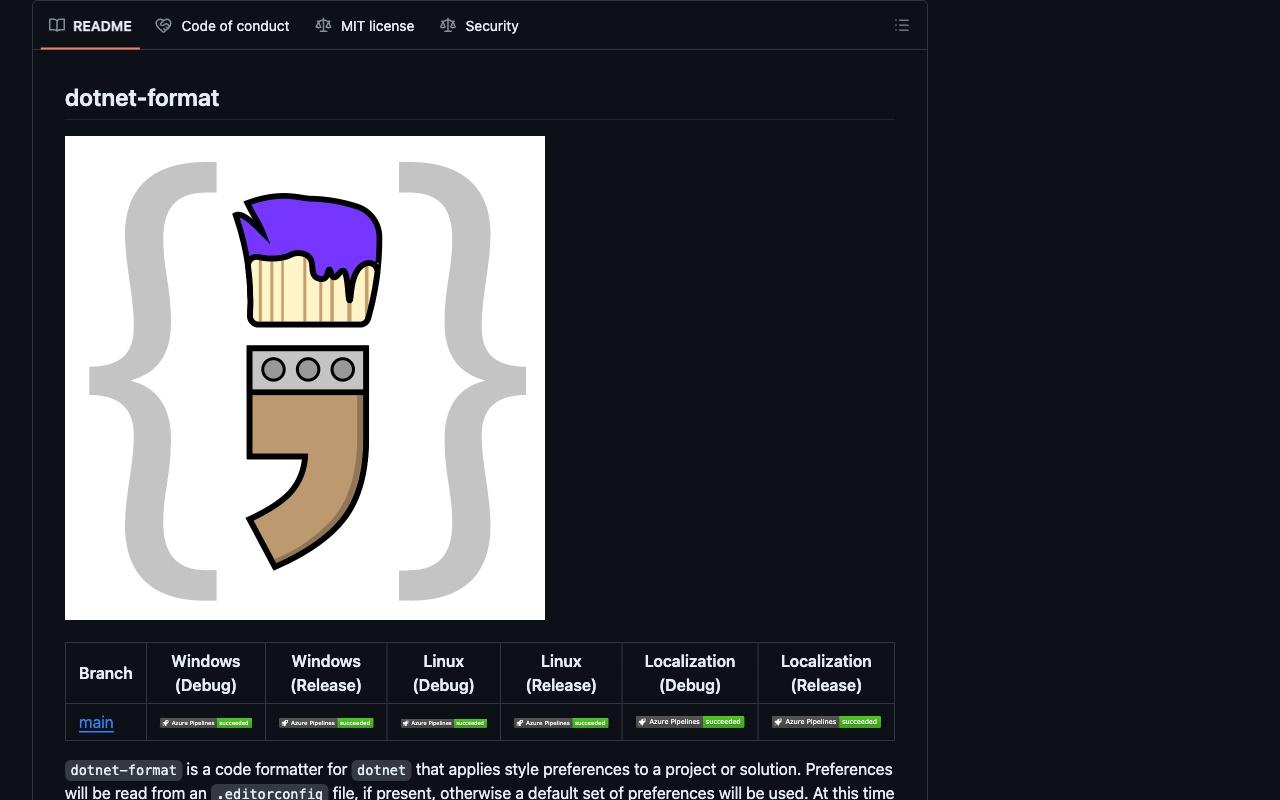Switch to Code of conduct tab
The height and width of the screenshot is (800, 1280).
(x=222, y=26)
